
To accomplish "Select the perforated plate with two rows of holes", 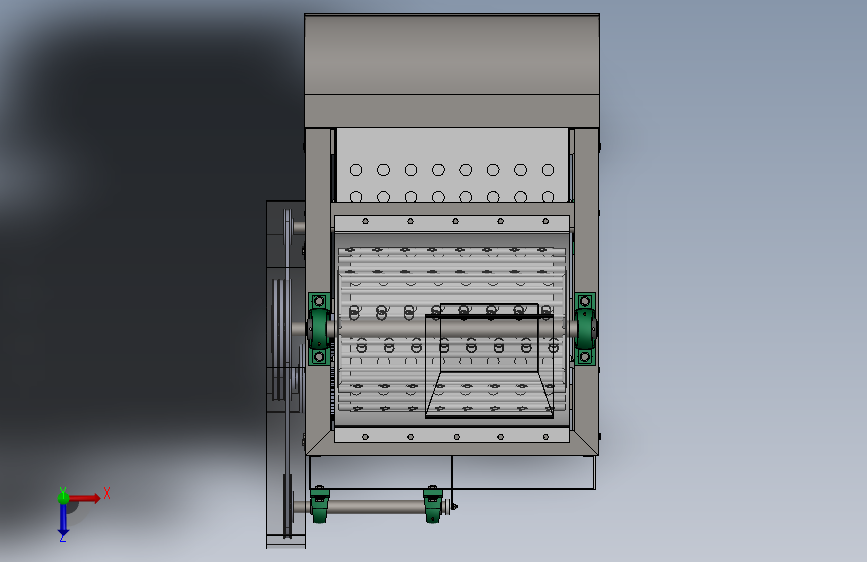I will [452, 165].
